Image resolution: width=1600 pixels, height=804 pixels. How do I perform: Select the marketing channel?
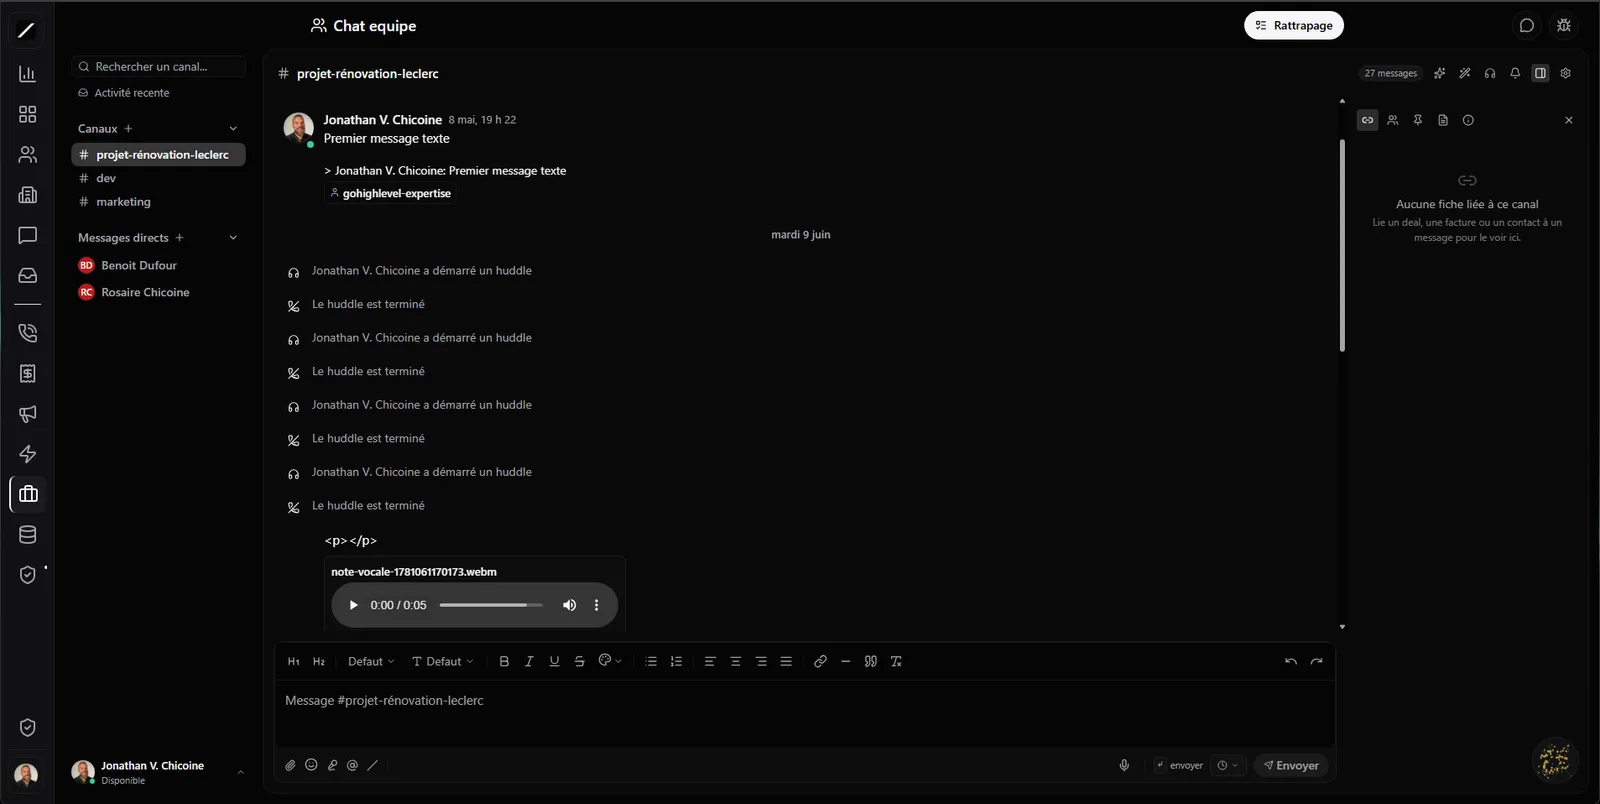pos(159,202)
